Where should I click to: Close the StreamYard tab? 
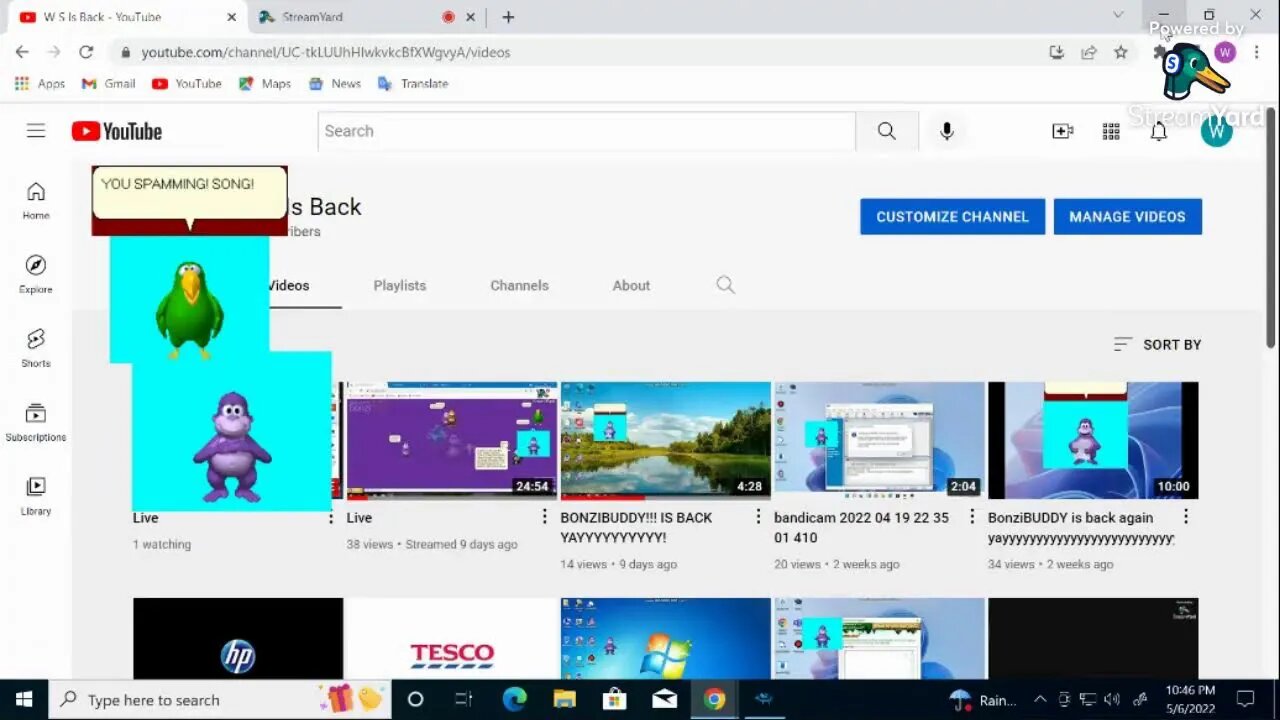click(470, 17)
